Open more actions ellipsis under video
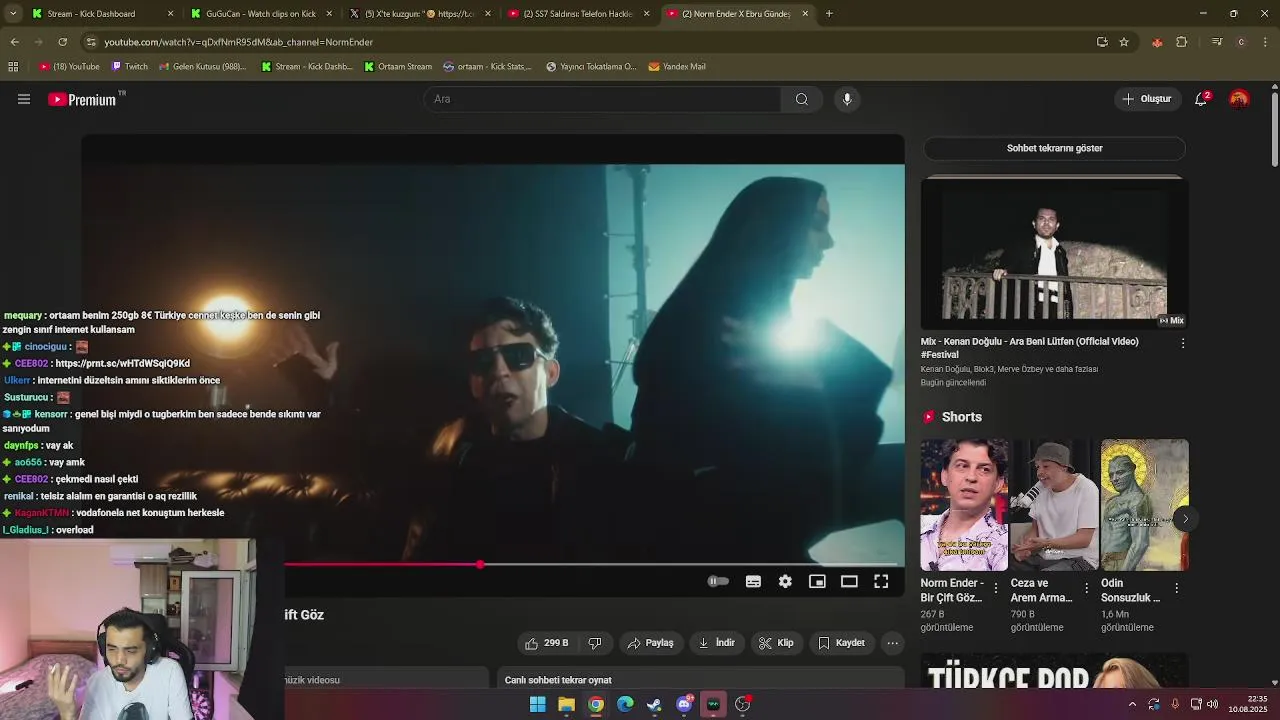This screenshot has height=720, width=1280. click(892, 643)
